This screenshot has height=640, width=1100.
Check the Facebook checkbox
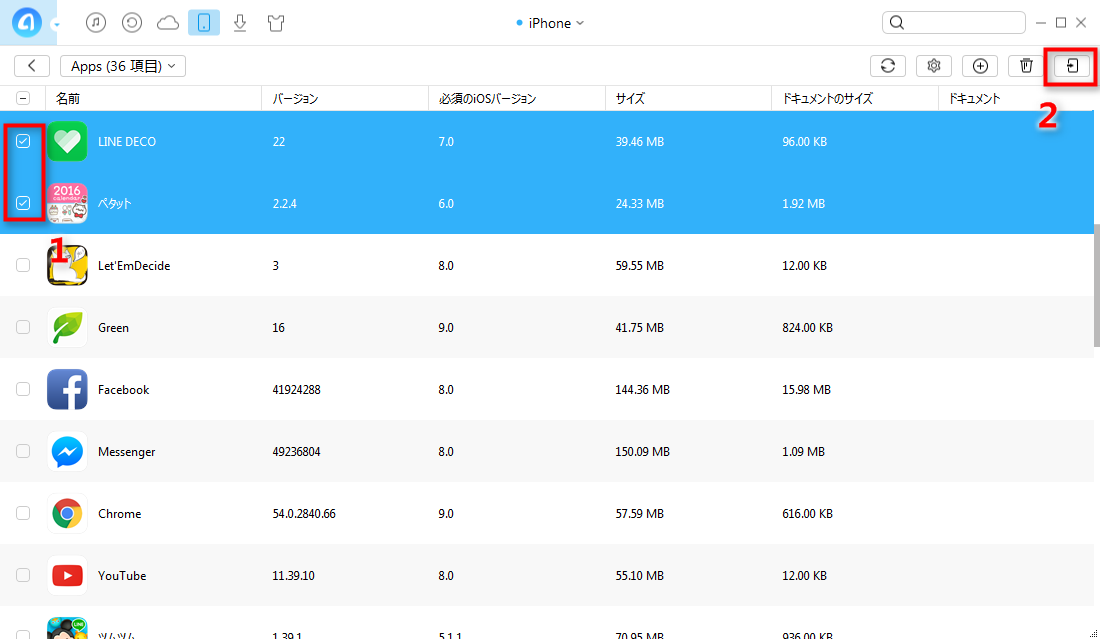coord(23,389)
